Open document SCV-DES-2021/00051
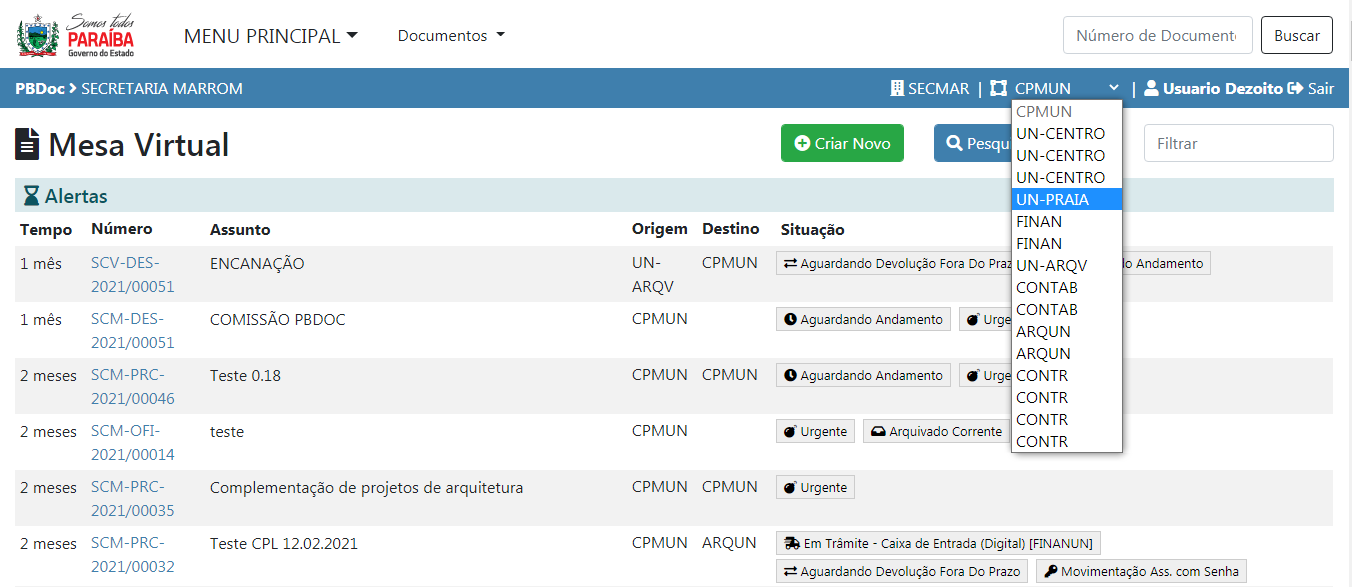 tap(132, 274)
